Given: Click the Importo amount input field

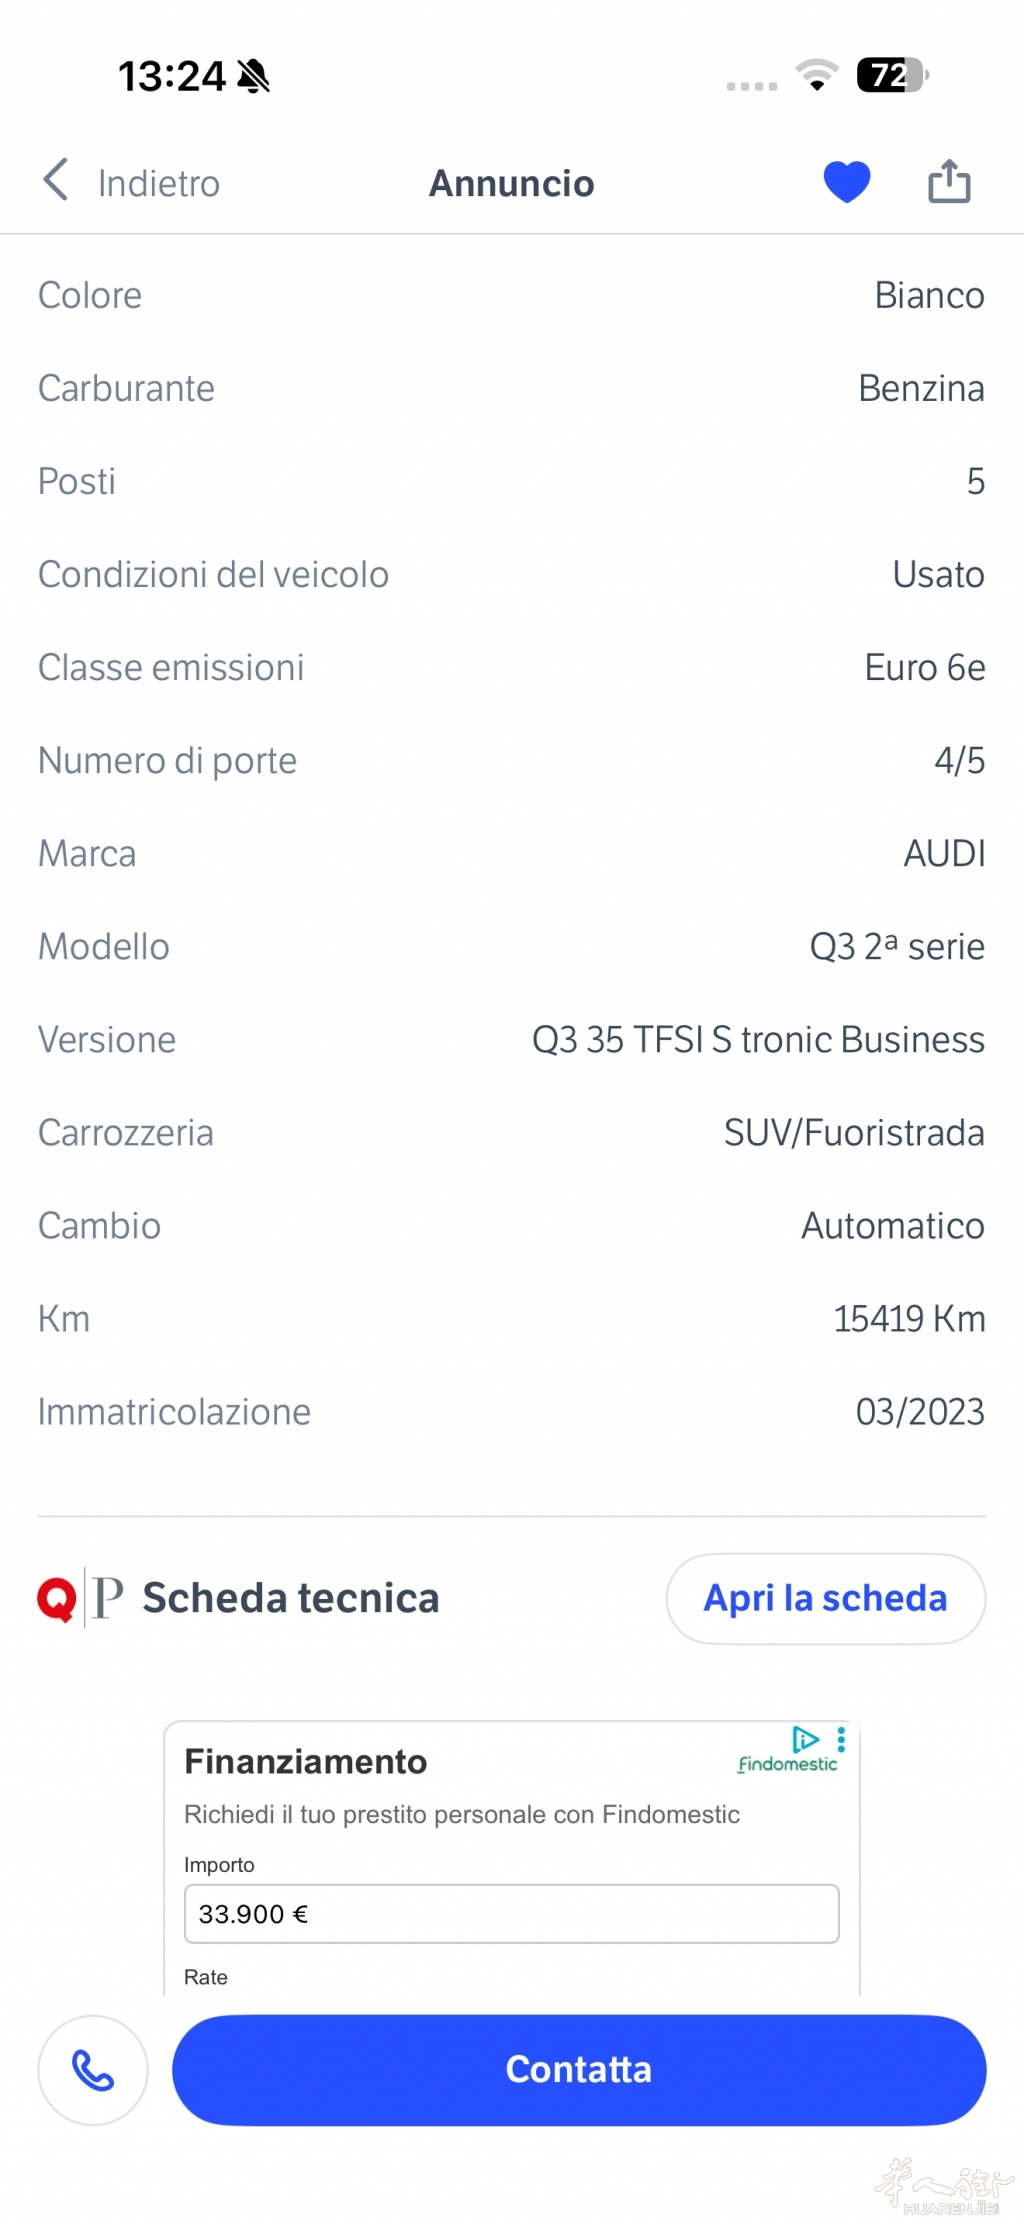Looking at the screenshot, I should point(511,1914).
